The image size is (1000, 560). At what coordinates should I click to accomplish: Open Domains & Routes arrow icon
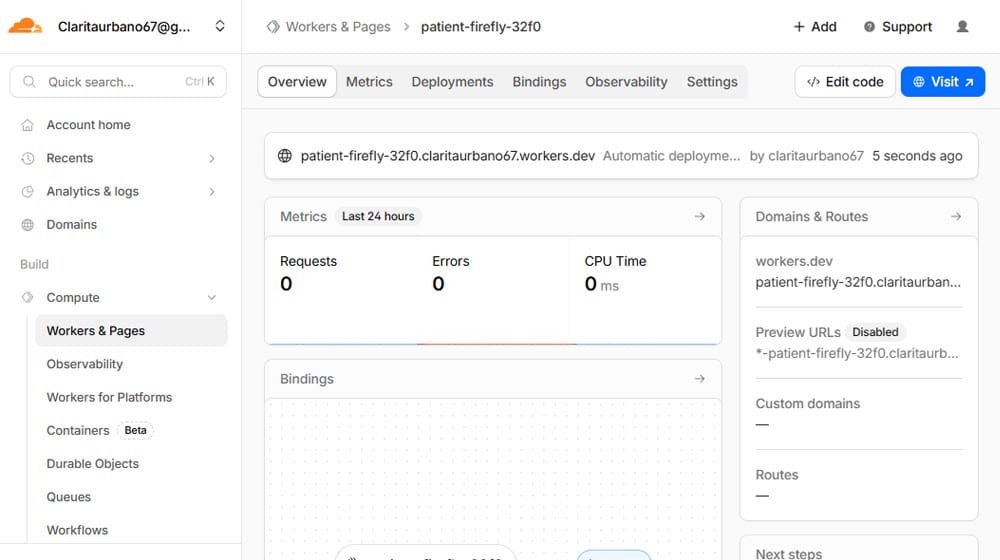point(956,216)
